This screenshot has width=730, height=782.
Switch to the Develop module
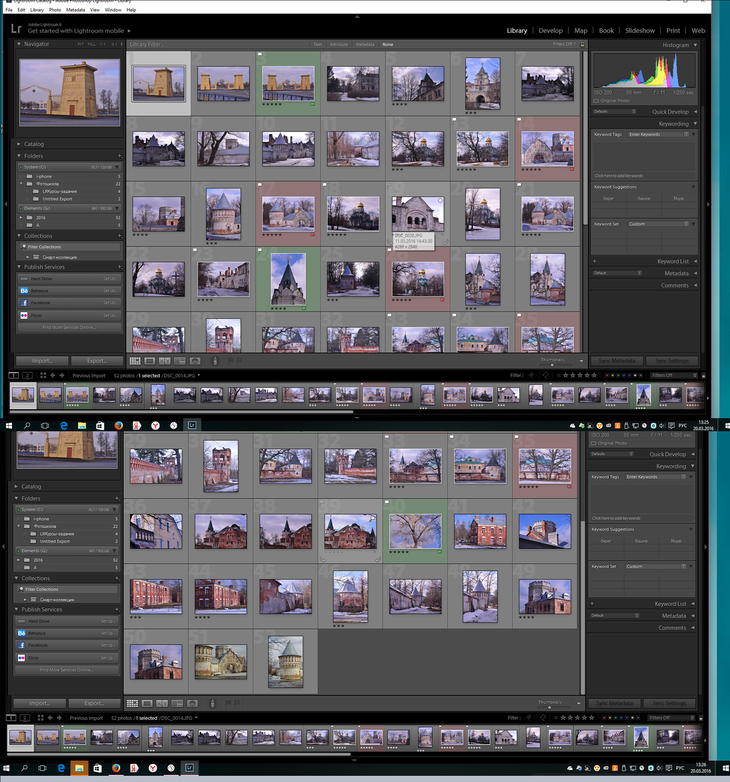(550, 30)
